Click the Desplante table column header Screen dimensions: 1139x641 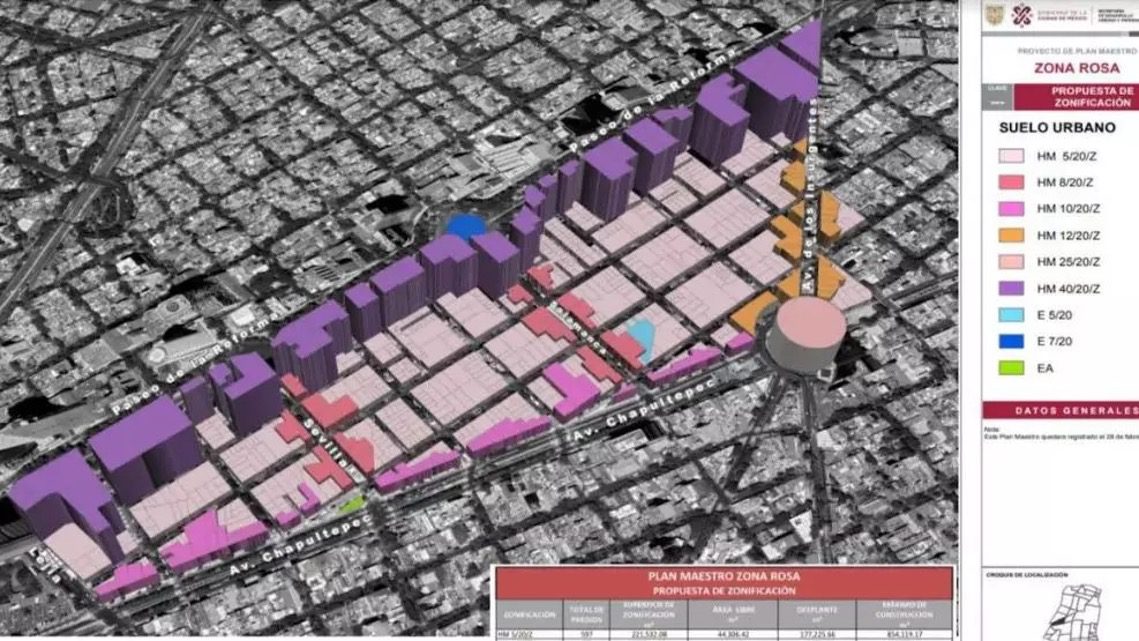point(819,612)
